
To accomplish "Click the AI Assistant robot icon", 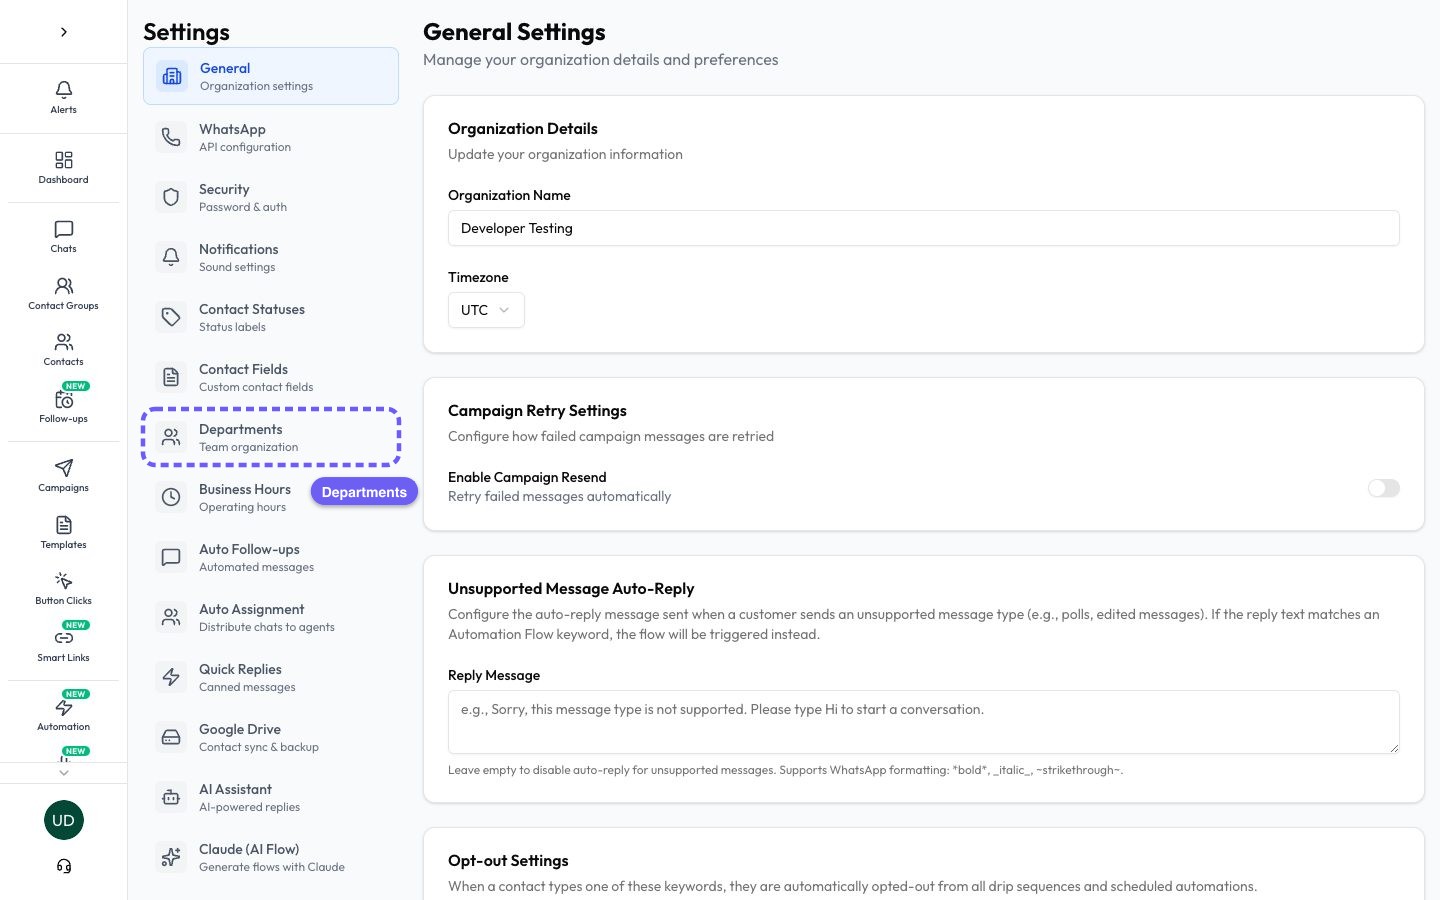I will coord(171,797).
